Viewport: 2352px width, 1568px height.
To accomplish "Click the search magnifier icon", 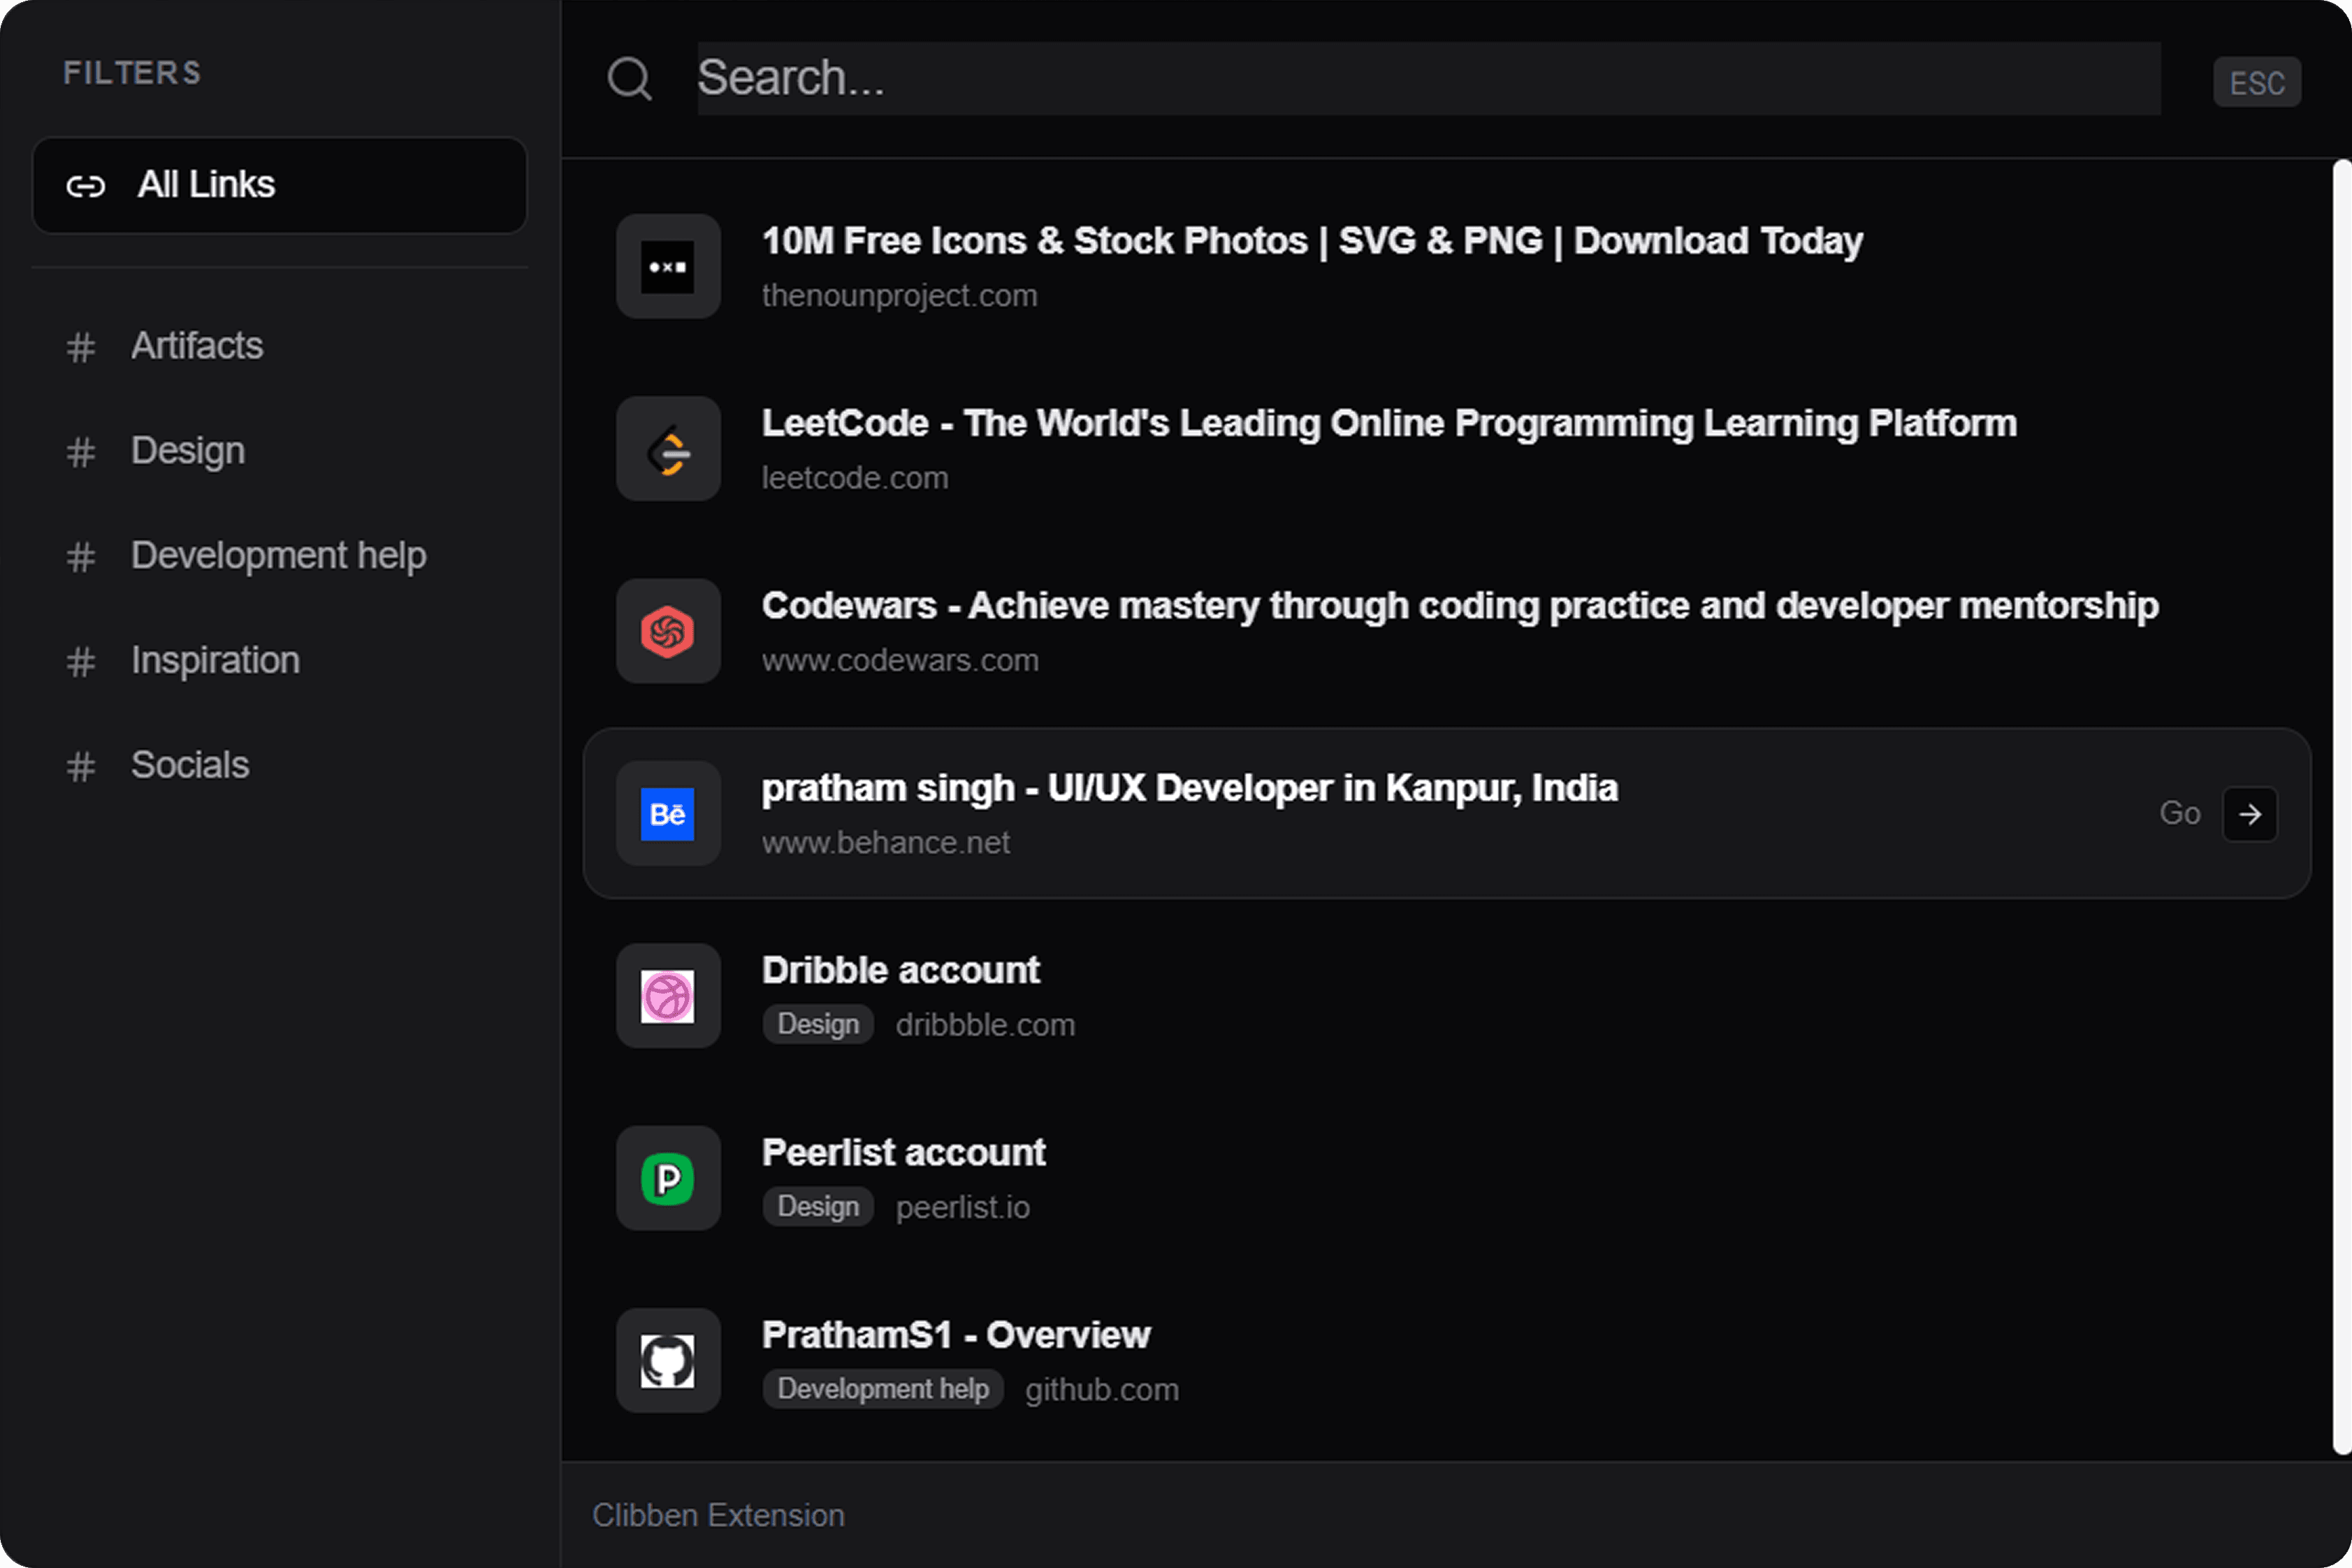I will 630,78.
